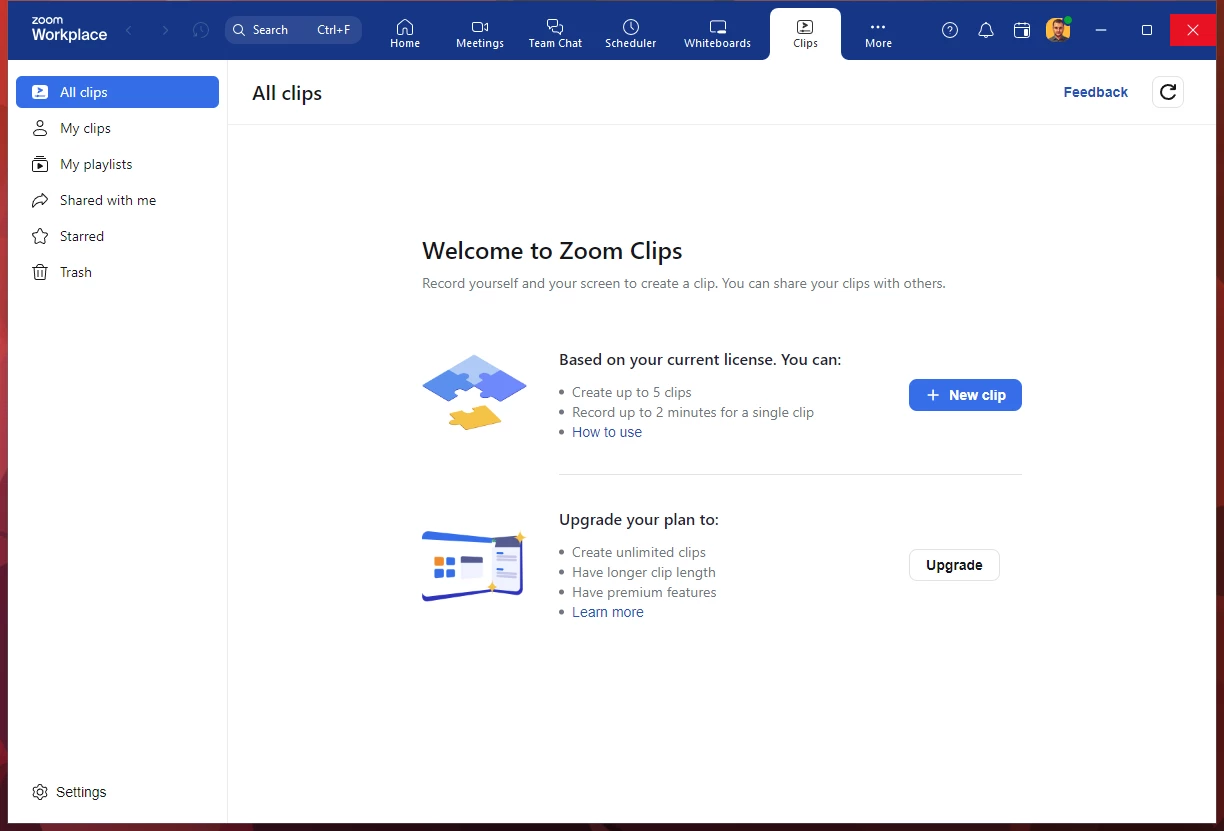1224x831 pixels.
Task: Click 'Create up to 5 clips' text
Action: [632, 392]
